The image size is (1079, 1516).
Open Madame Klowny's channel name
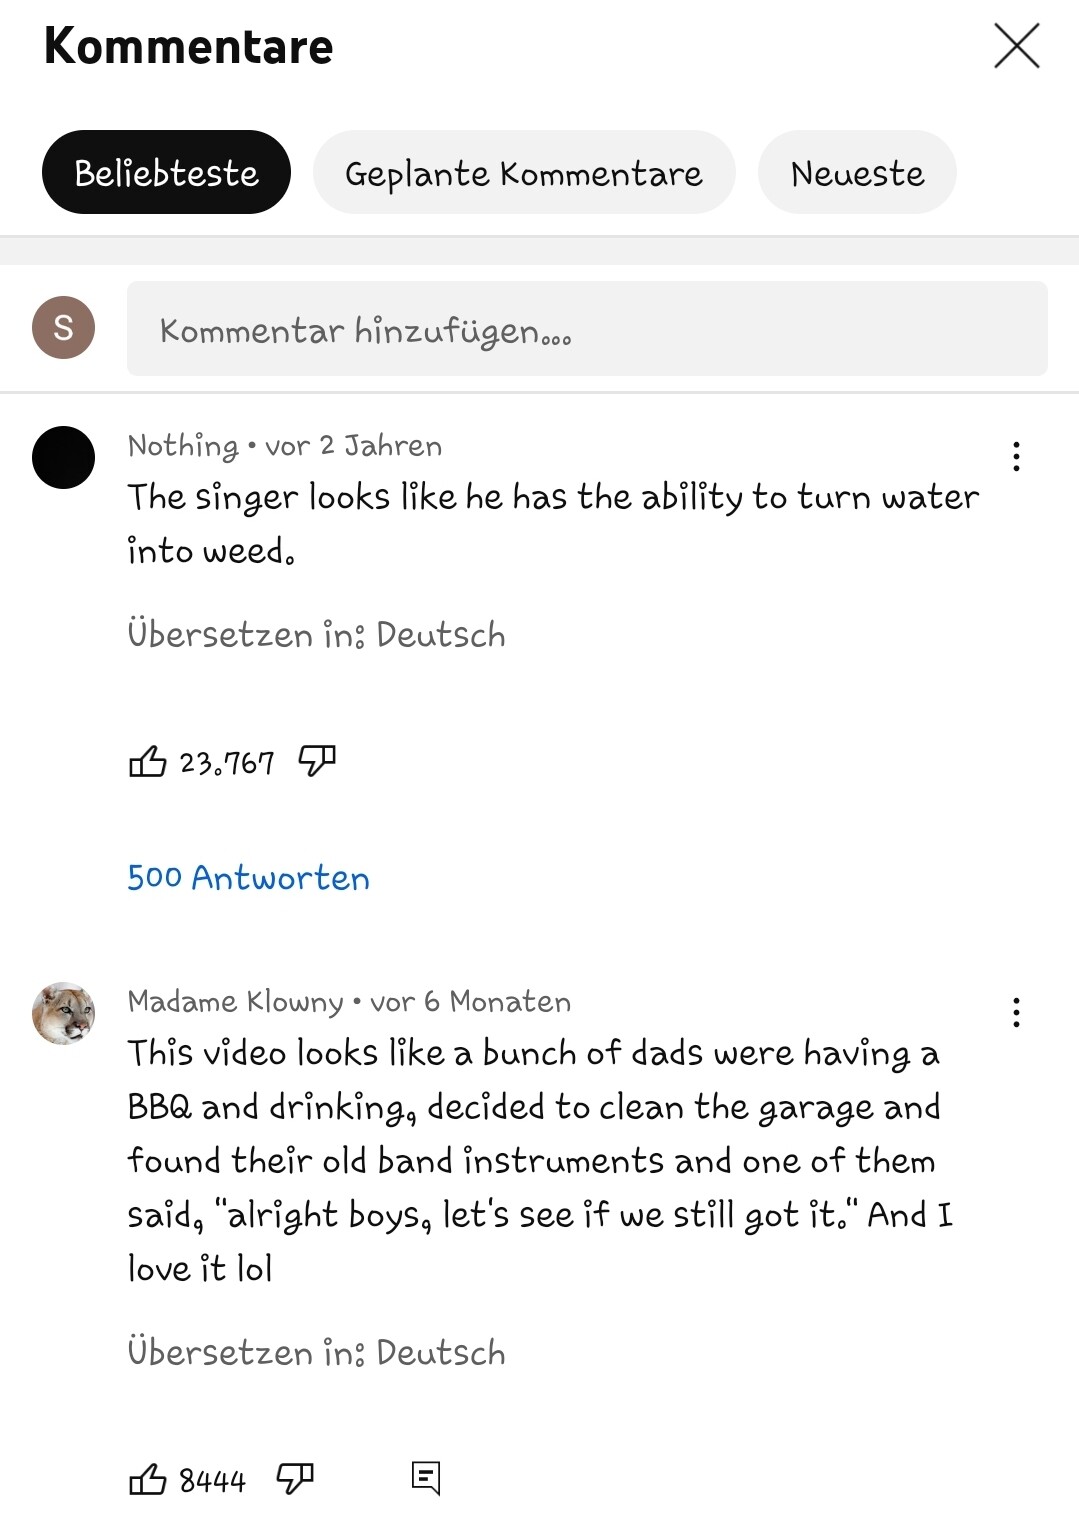pos(235,1002)
